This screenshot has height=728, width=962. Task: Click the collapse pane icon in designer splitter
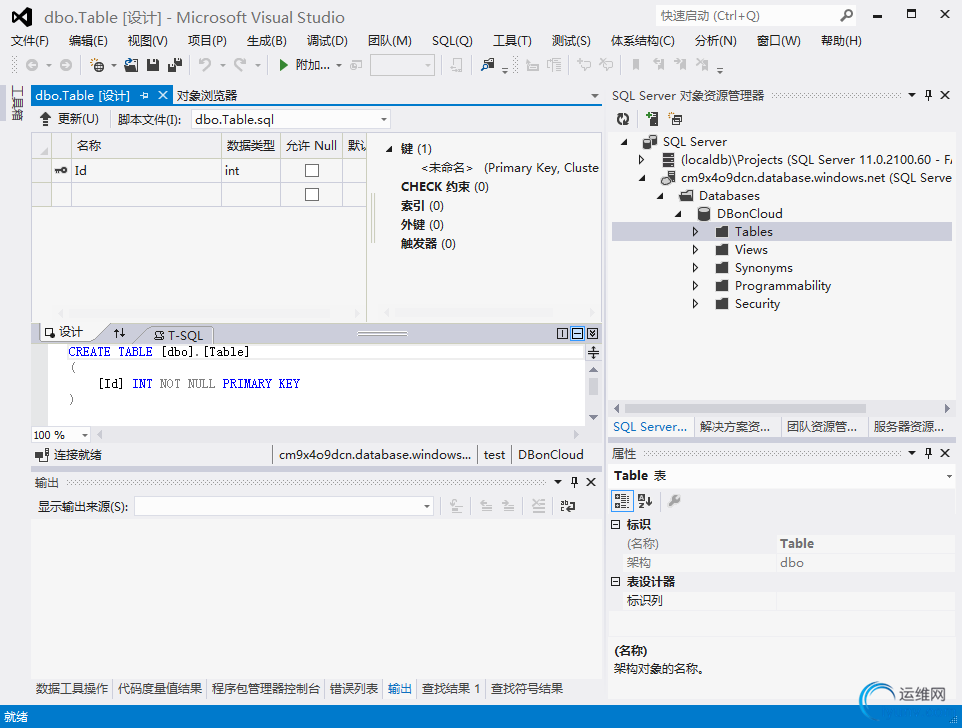[592, 334]
